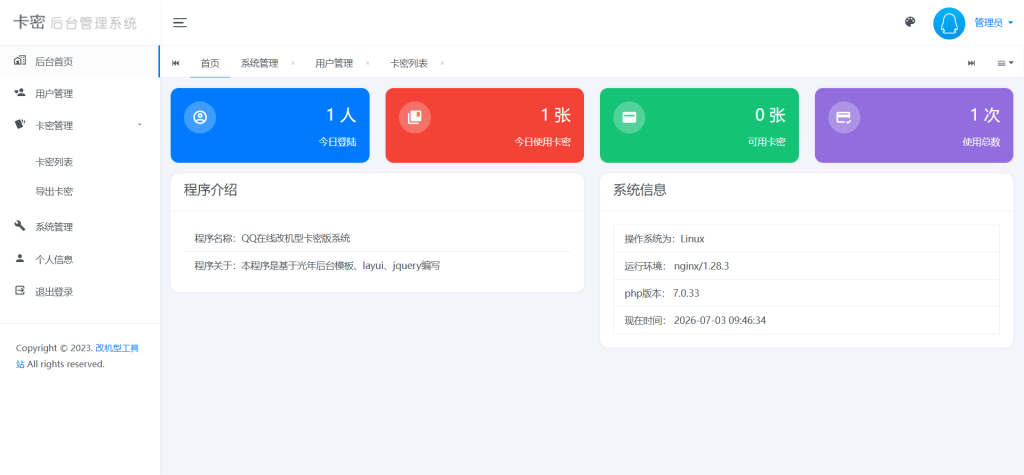Click the php版本 7.0.33 row
The height and width of the screenshot is (475, 1024).
pyautogui.click(x=806, y=293)
